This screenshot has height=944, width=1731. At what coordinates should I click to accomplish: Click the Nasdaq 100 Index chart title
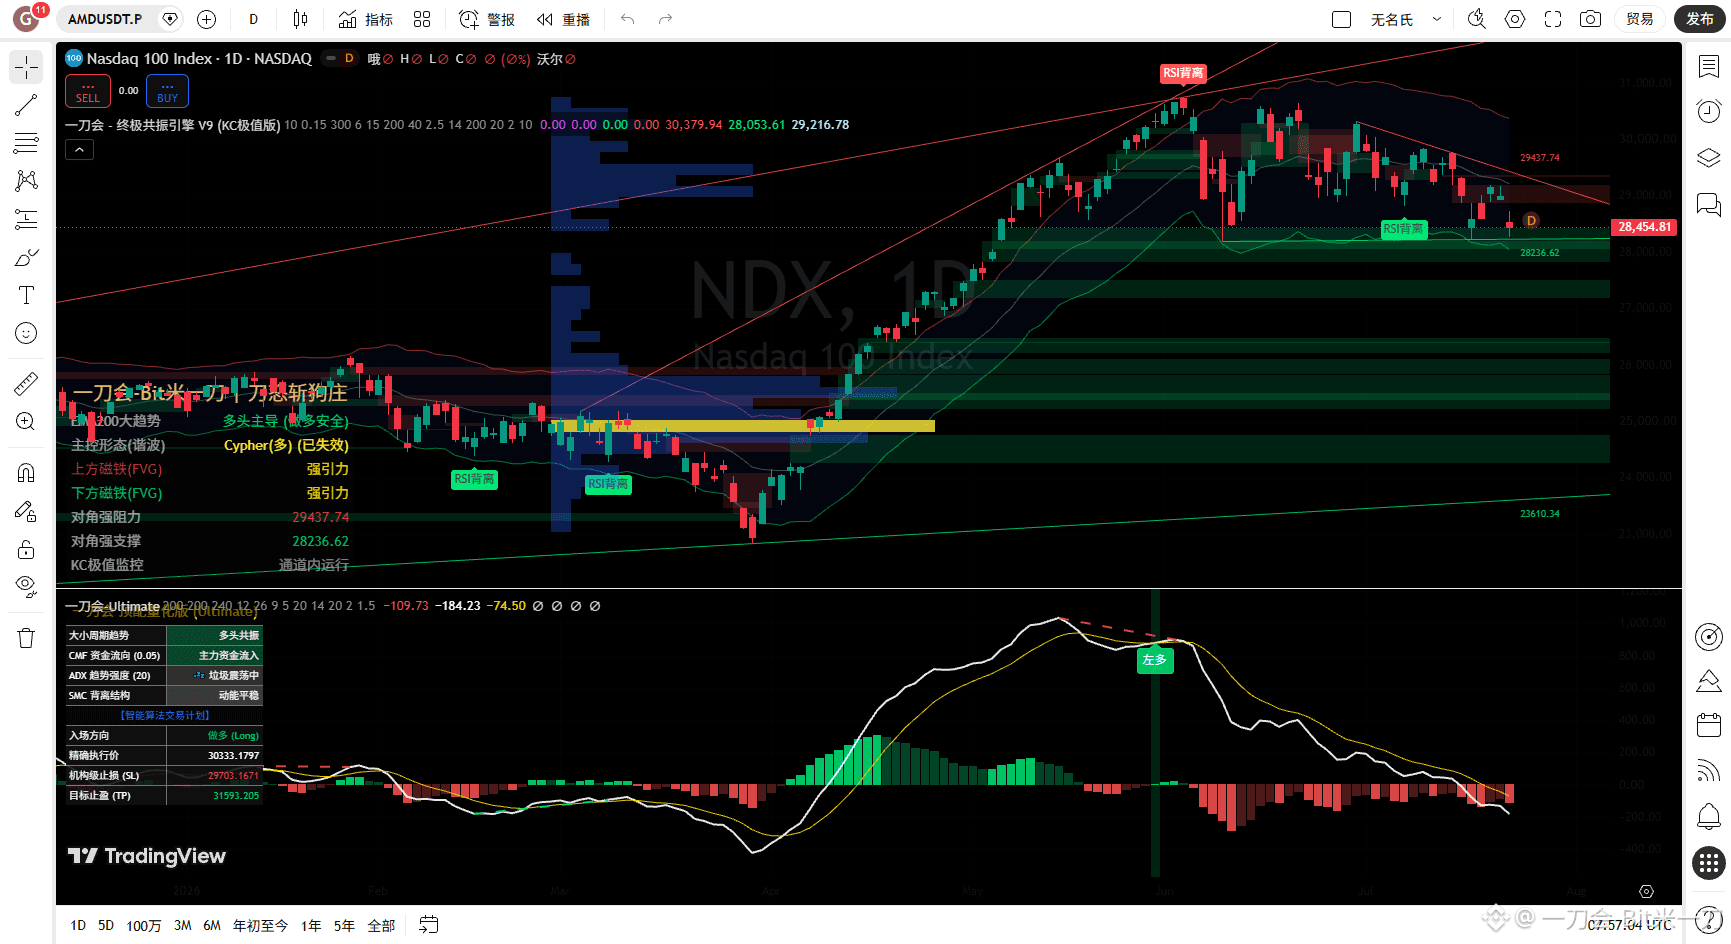[198, 59]
